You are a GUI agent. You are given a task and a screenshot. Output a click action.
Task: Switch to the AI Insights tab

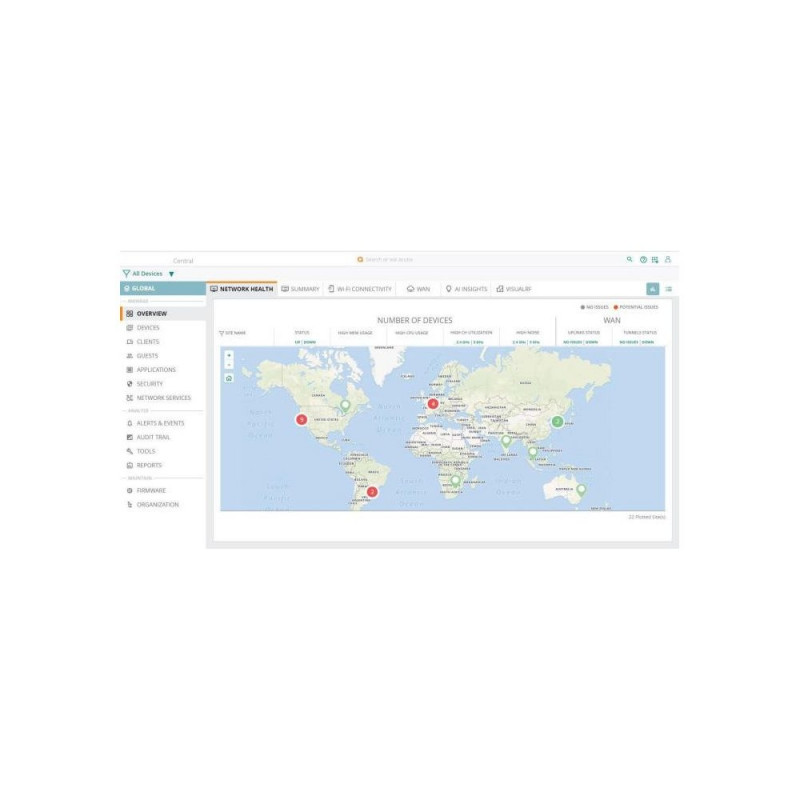(466, 289)
